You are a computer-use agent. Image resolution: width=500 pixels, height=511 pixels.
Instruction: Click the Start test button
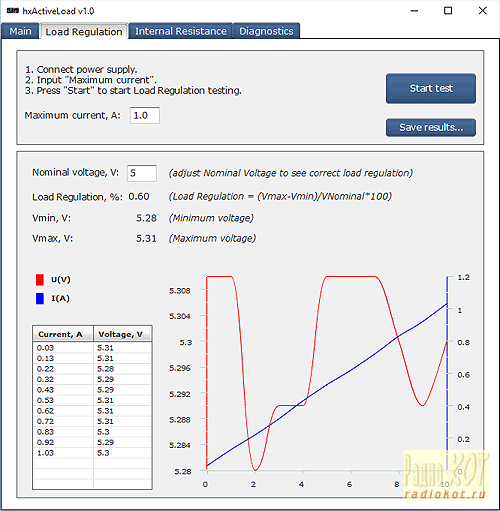(x=431, y=88)
